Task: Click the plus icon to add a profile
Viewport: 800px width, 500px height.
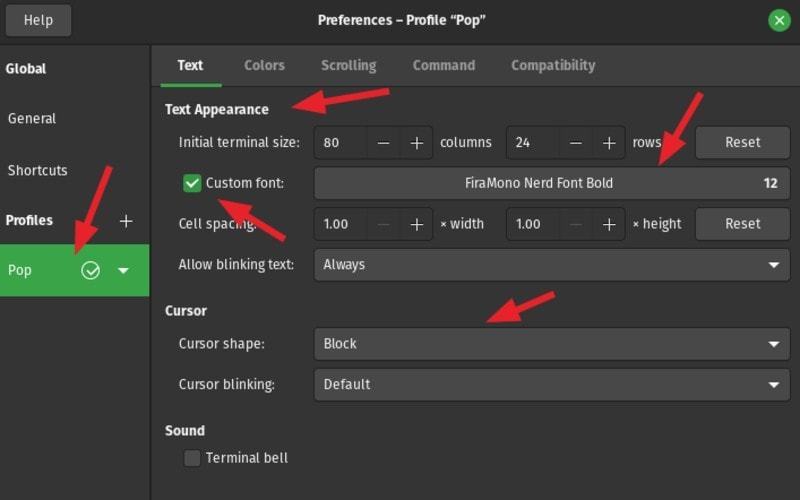Action: pos(126,221)
